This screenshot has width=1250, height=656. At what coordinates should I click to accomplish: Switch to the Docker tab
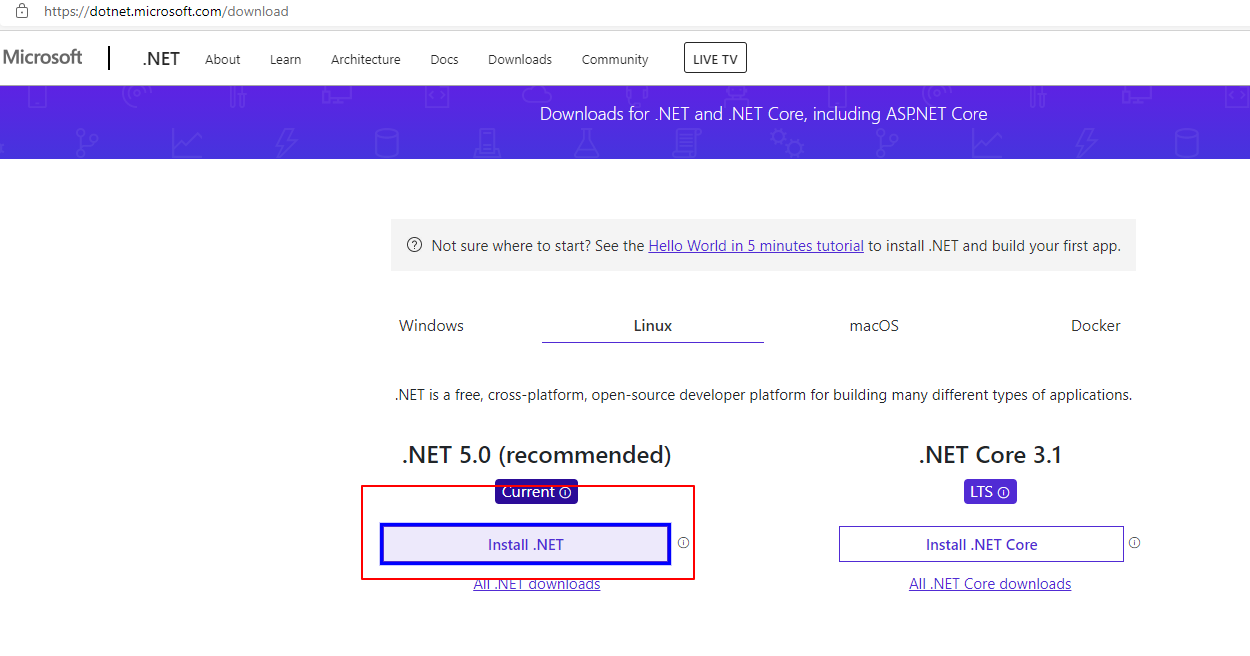point(1096,325)
